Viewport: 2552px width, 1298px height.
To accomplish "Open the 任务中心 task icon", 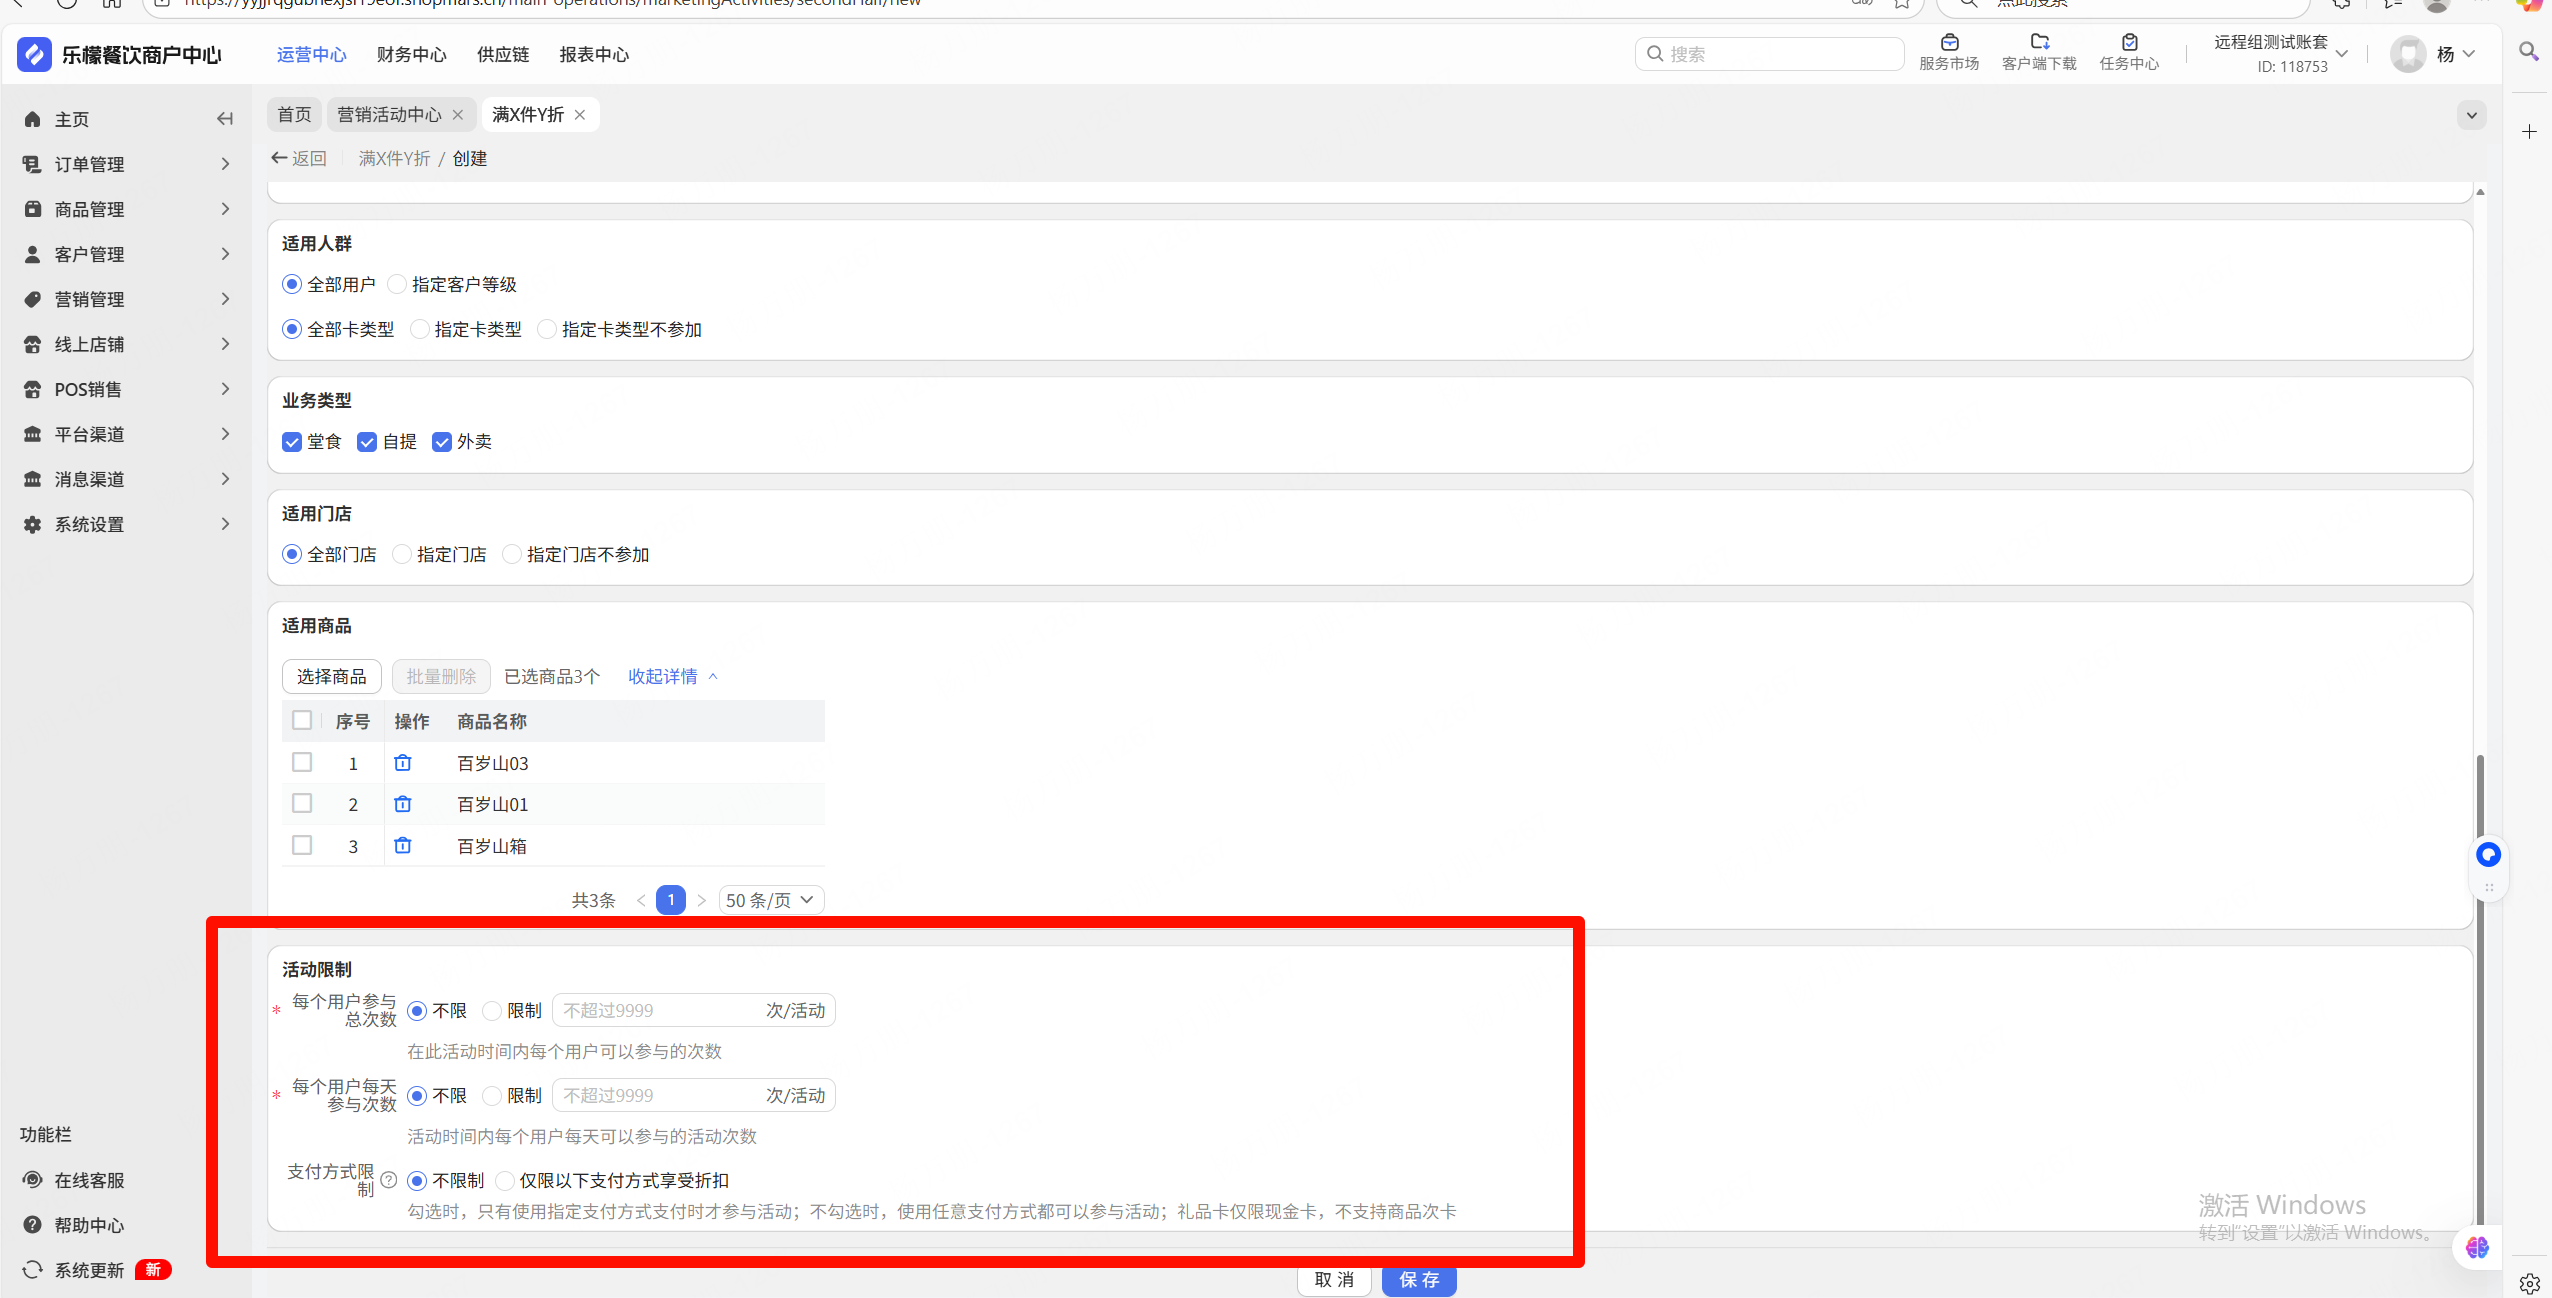I will [2129, 42].
